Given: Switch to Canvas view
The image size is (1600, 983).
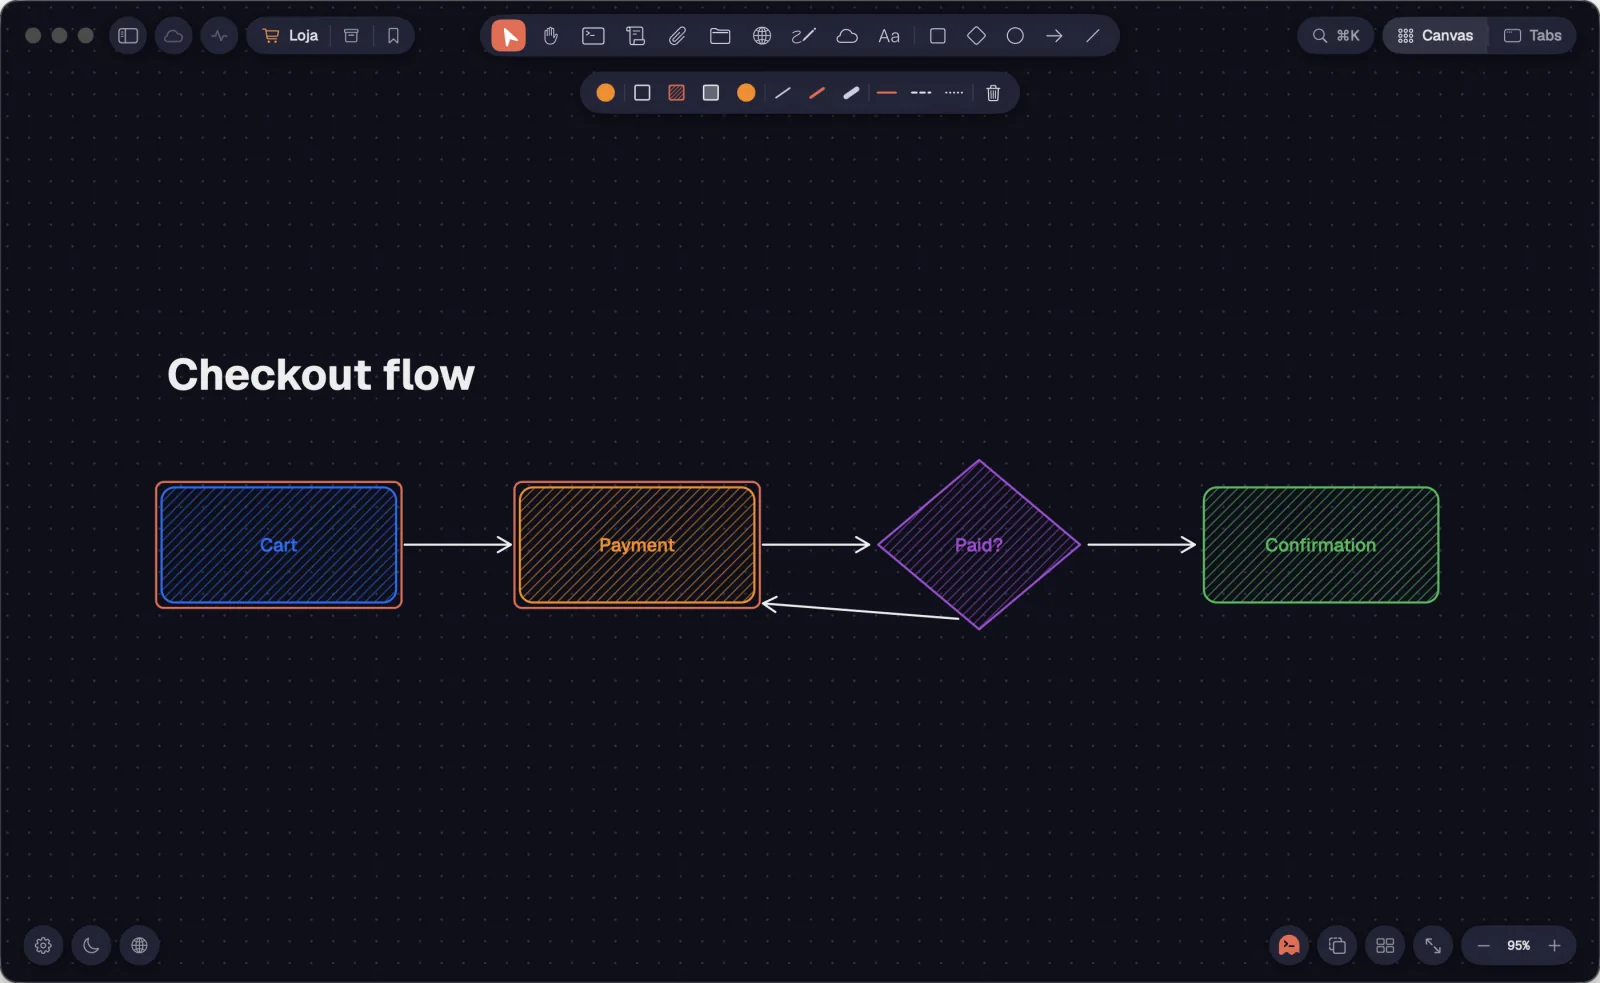Looking at the screenshot, I should point(1436,36).
